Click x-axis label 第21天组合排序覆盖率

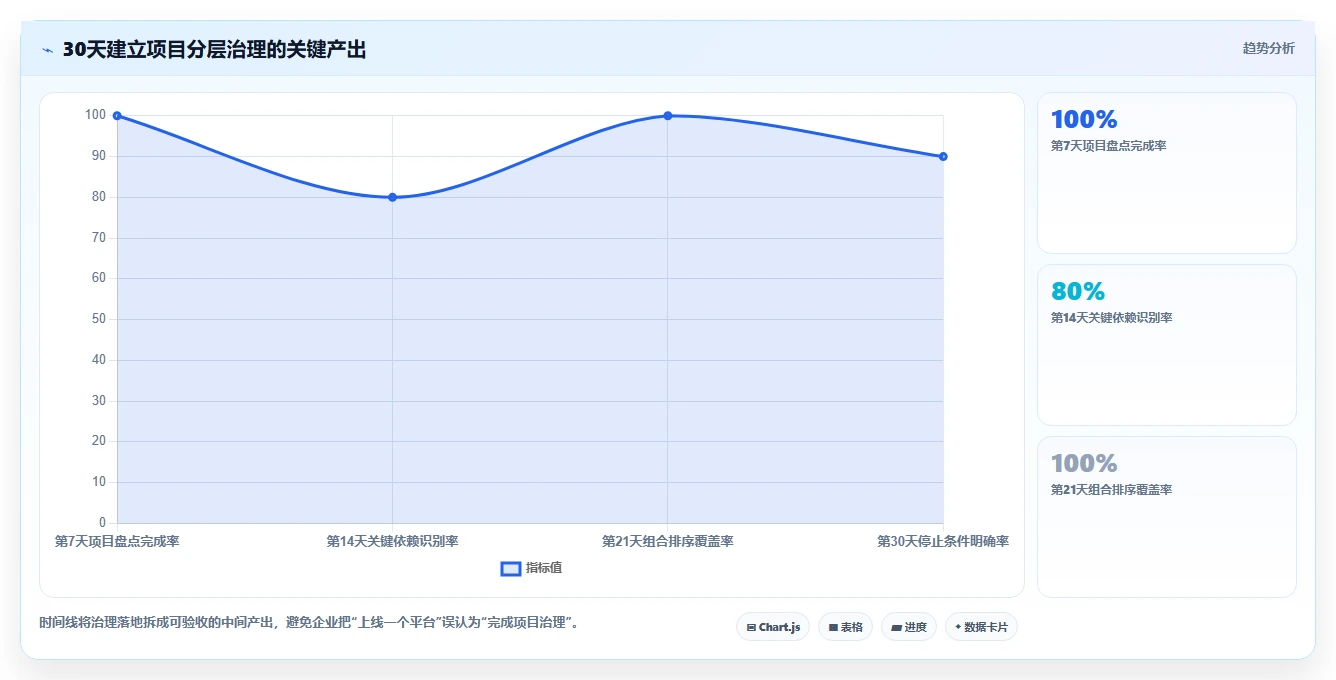tap(668, 541)
